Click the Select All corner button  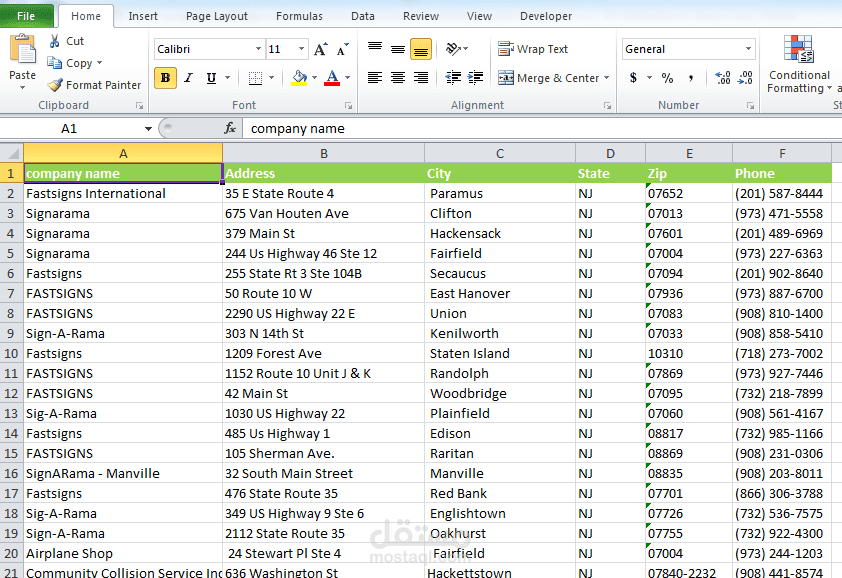[11, 154]
